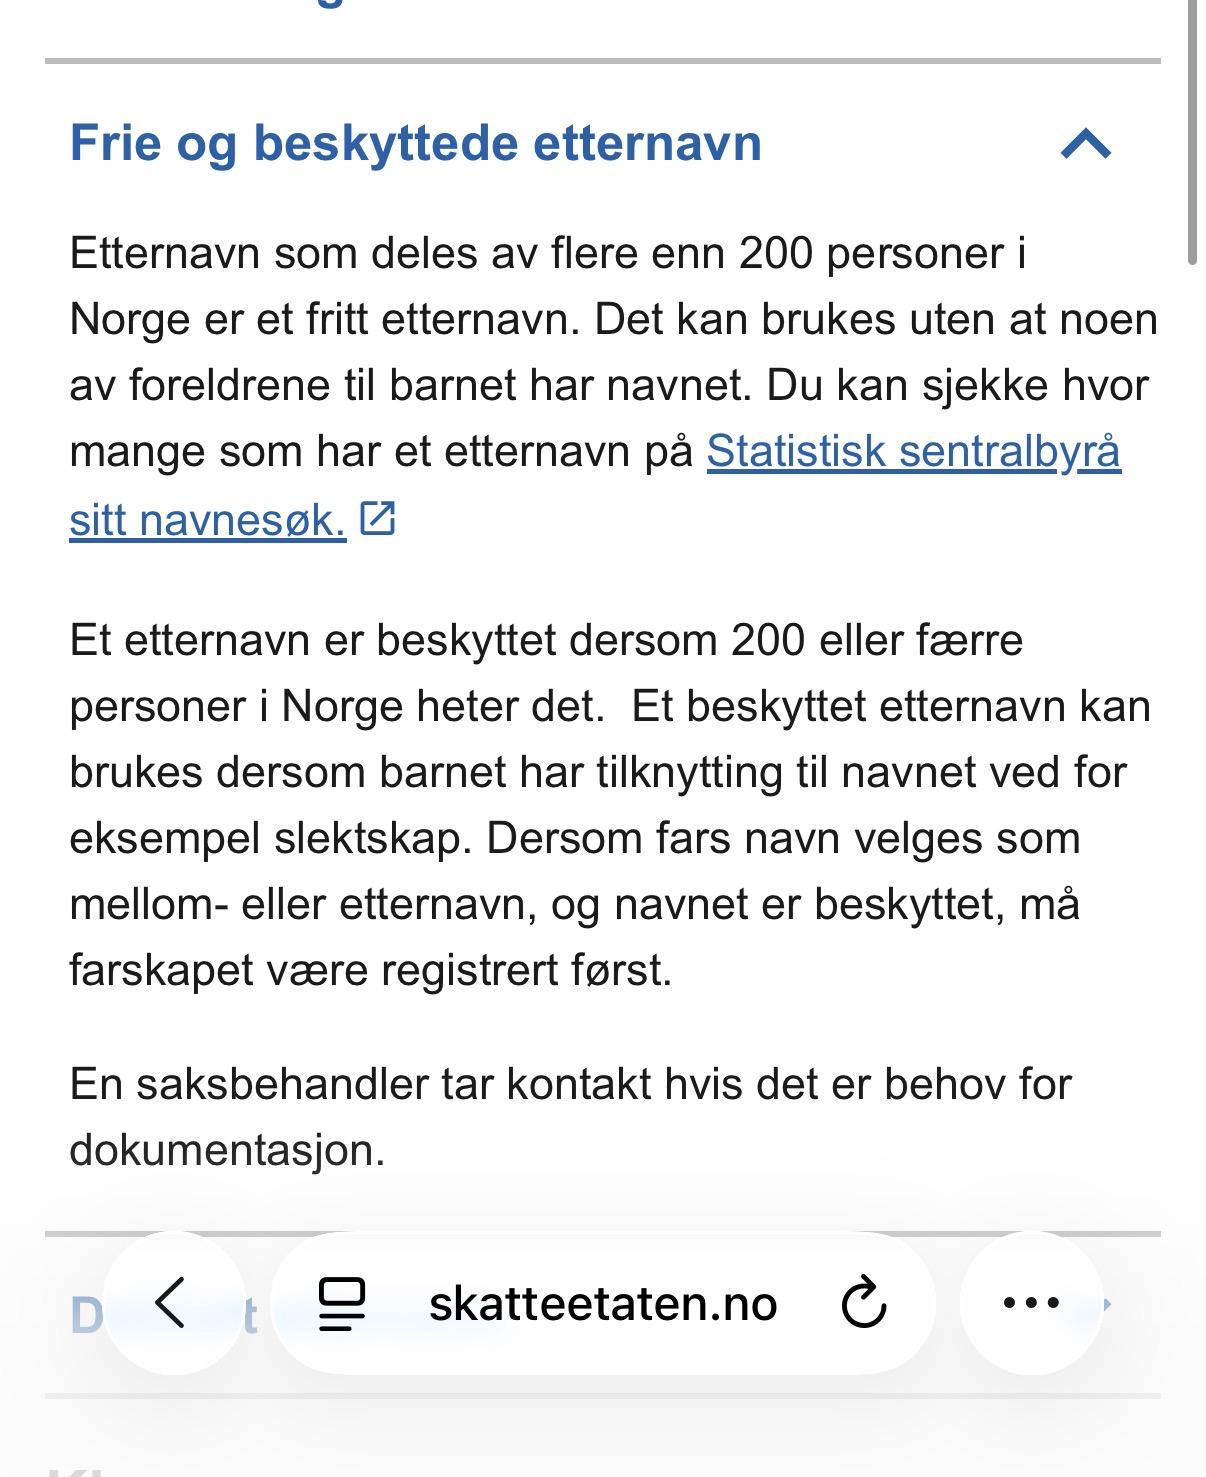The width and height of the screenshot is (1206, 1477).
Task: Open the 'Statistisk sentralbyrå' link
Action: tap(913, 452)
